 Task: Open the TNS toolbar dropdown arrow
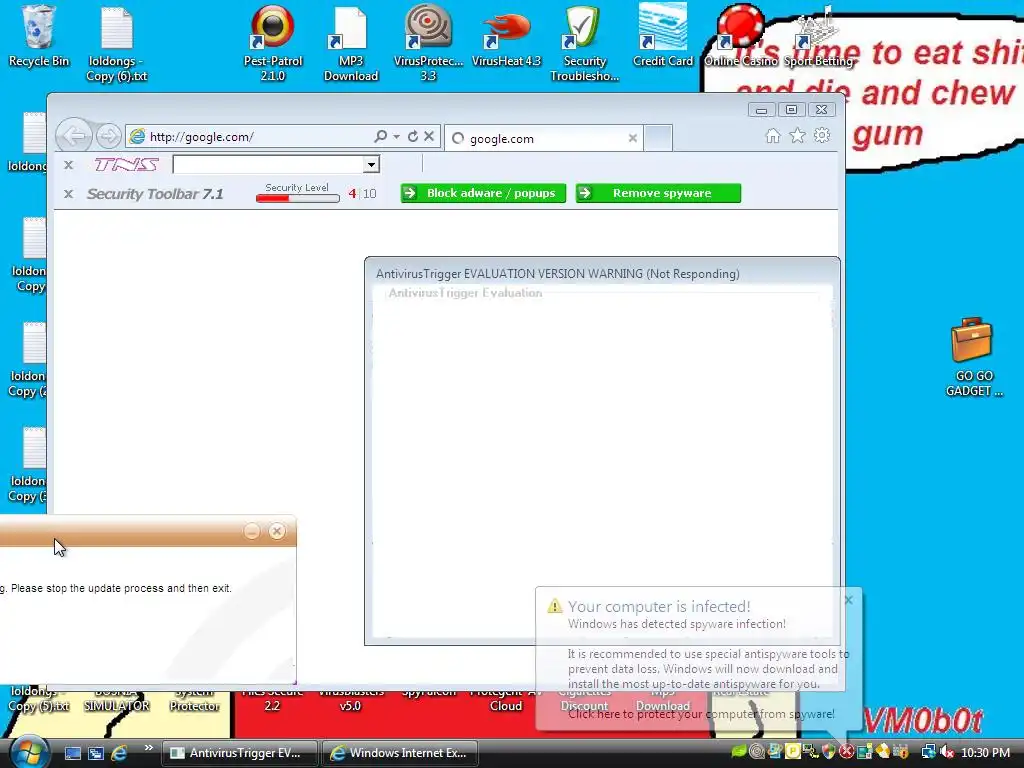(371, 165)
